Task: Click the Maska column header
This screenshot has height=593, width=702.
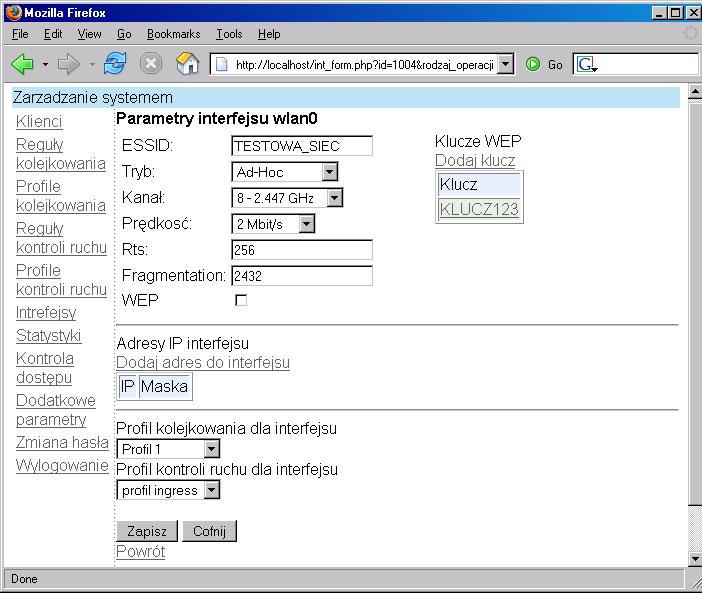Action: (164, 386)
